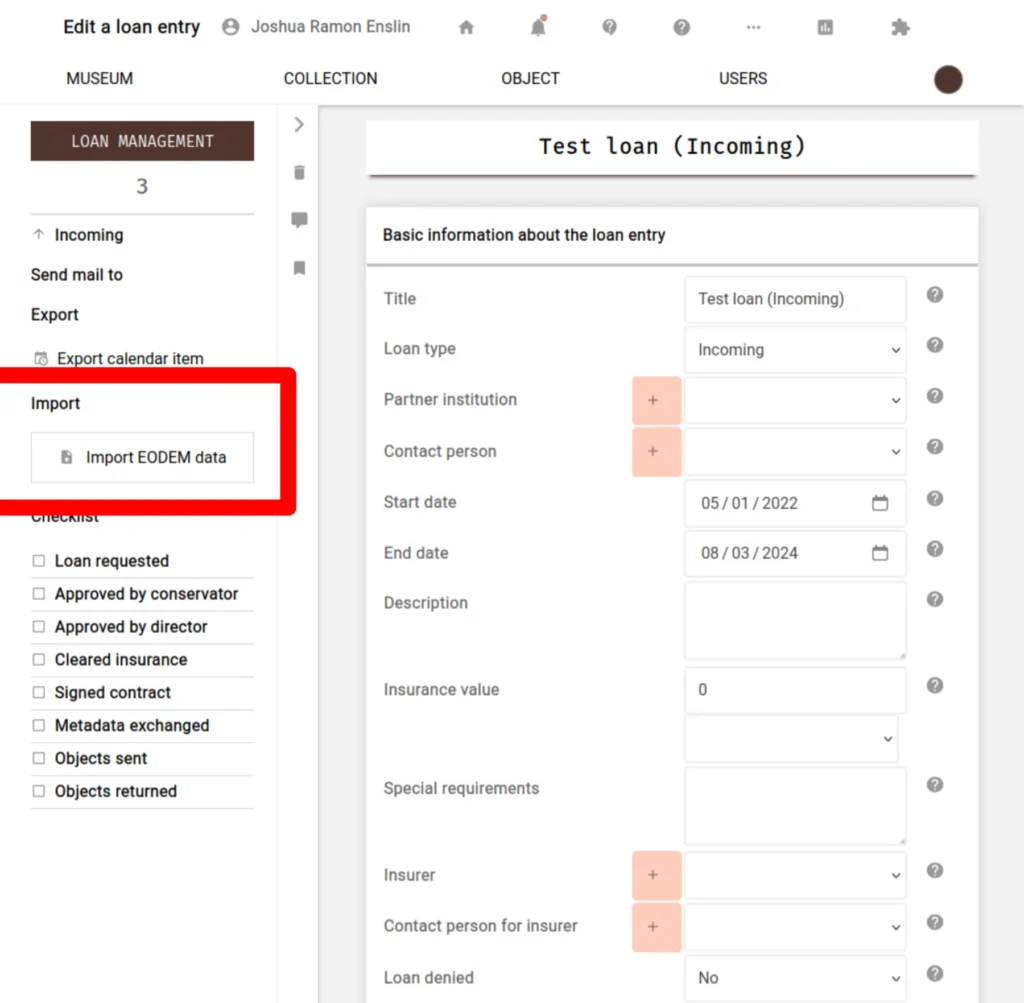
Task: Open notifications bell icon
Action: [x=538, y=27]
